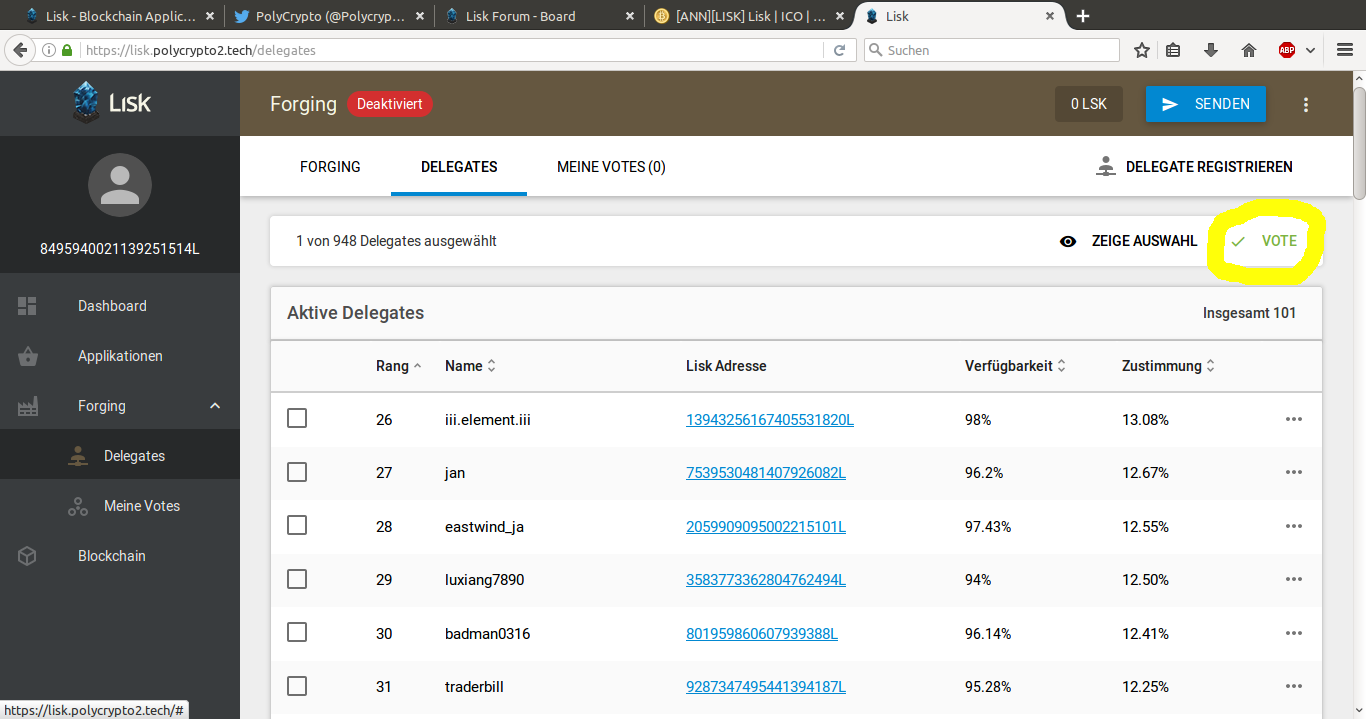Open Dashboard from the sidebar
This screenshot has height=719, width=1366.
pos(112,306)
